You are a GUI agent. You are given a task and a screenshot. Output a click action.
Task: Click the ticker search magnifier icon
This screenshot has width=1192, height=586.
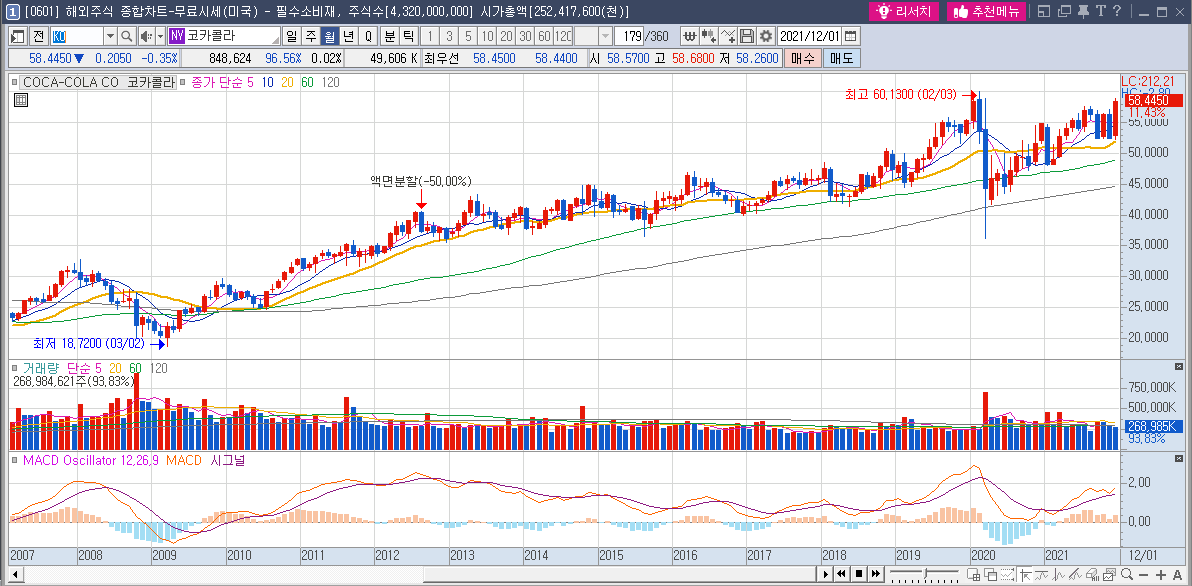coord(127,36)
